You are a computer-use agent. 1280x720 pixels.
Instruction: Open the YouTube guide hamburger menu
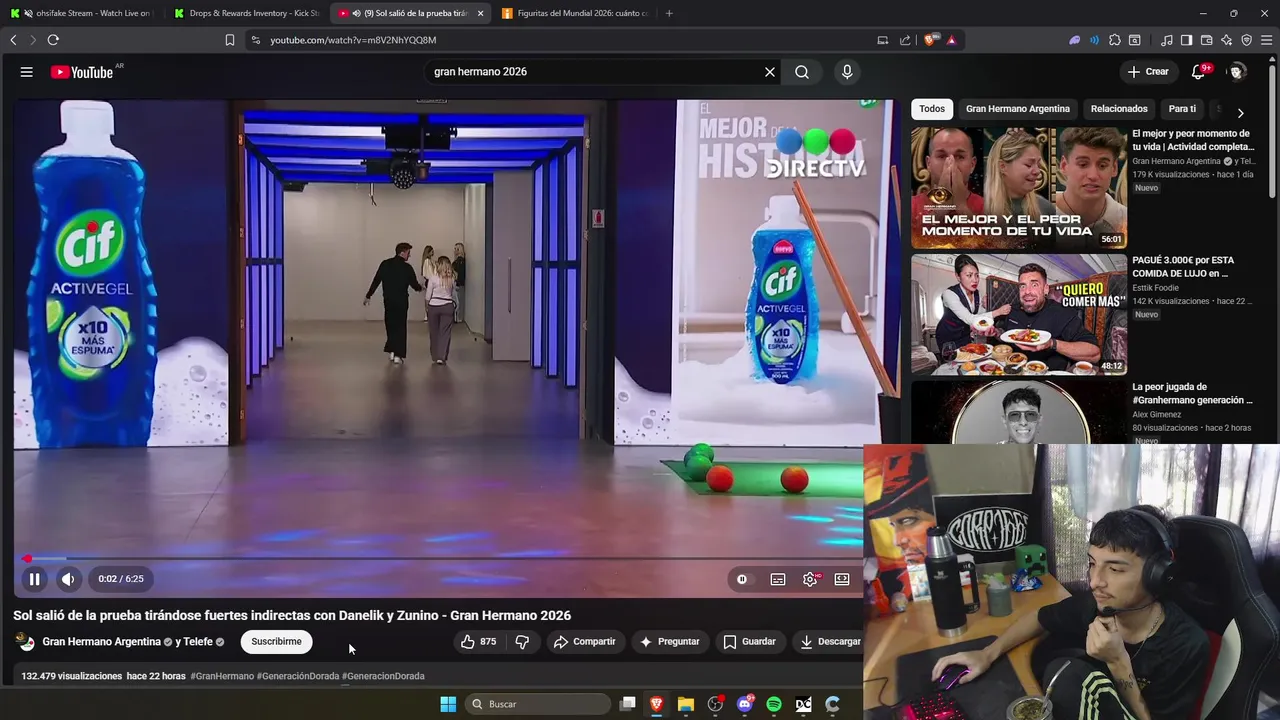pos(27,72)
